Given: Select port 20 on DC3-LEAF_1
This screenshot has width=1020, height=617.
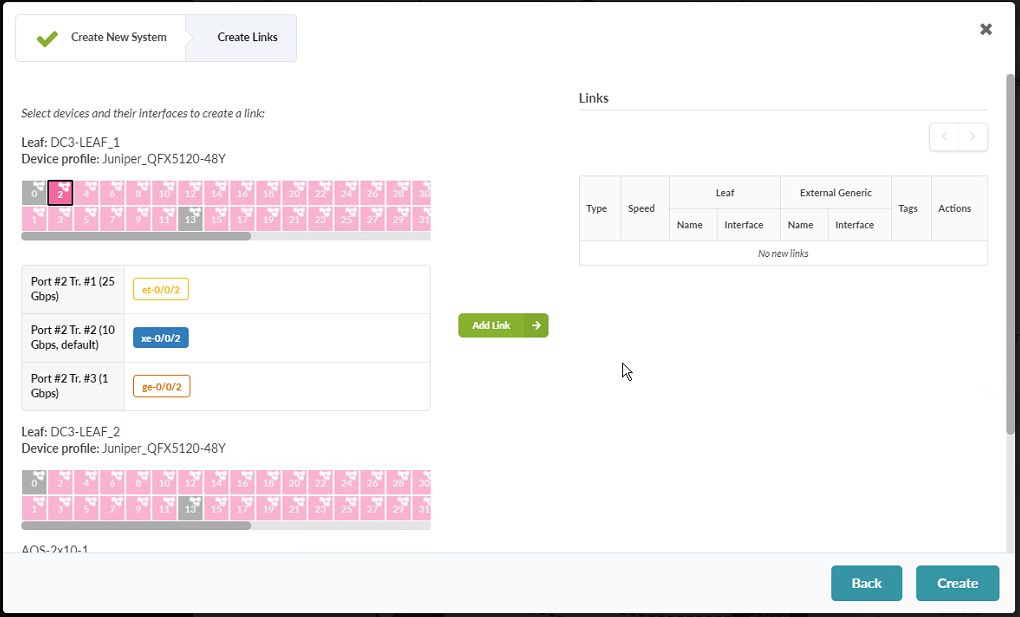Looking at the screenshot, I should pyautogui.click(x=294, y=193).
